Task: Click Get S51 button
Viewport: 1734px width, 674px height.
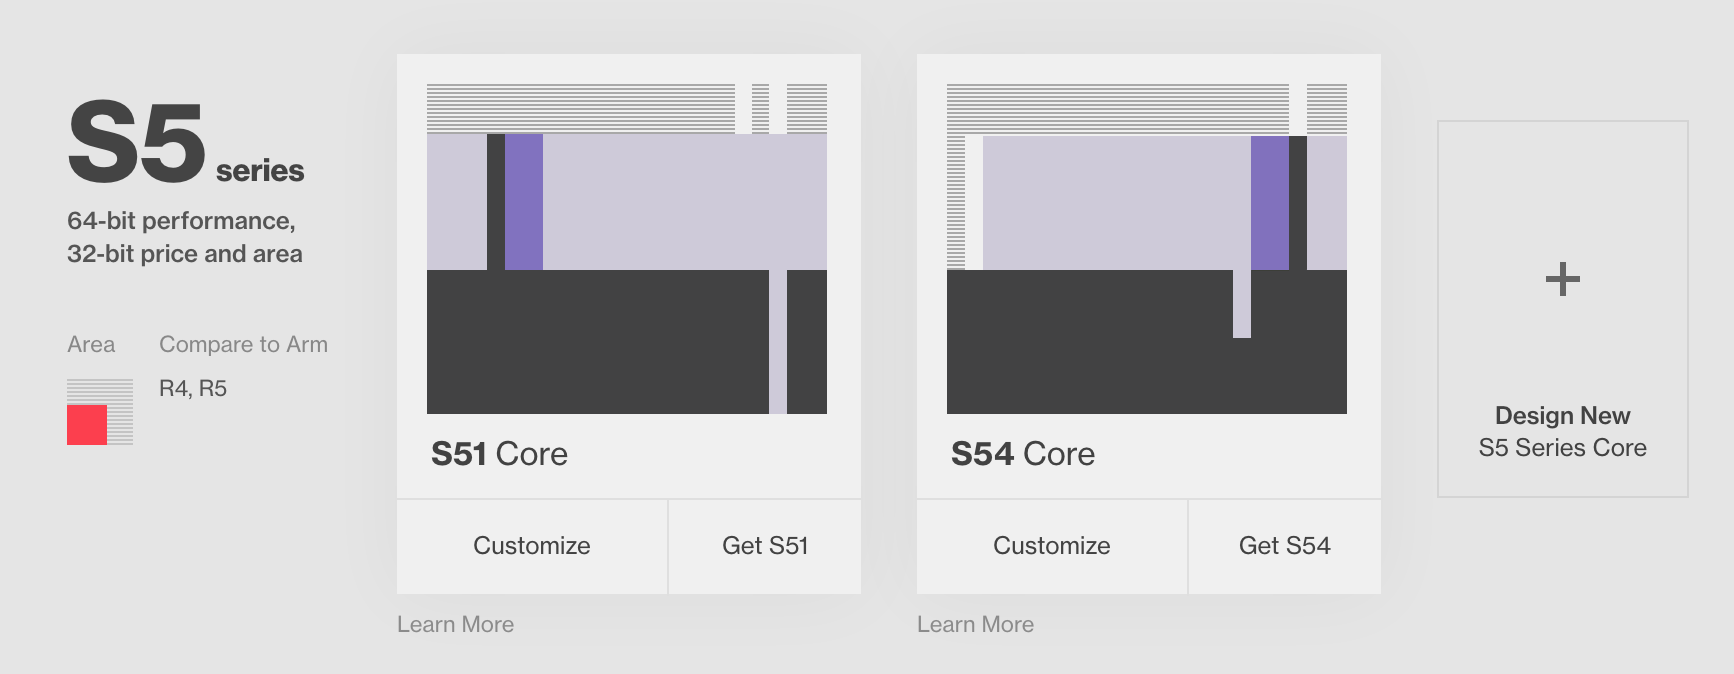Action: tap(765, 546)
